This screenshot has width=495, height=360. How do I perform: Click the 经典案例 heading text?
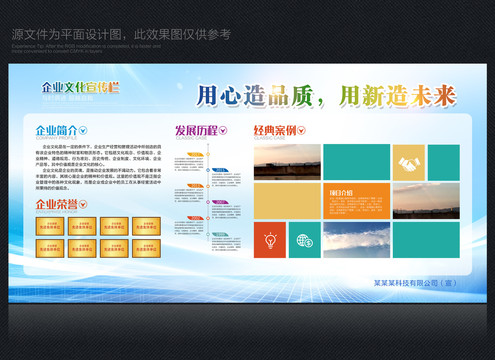click(x=275, y=130)
